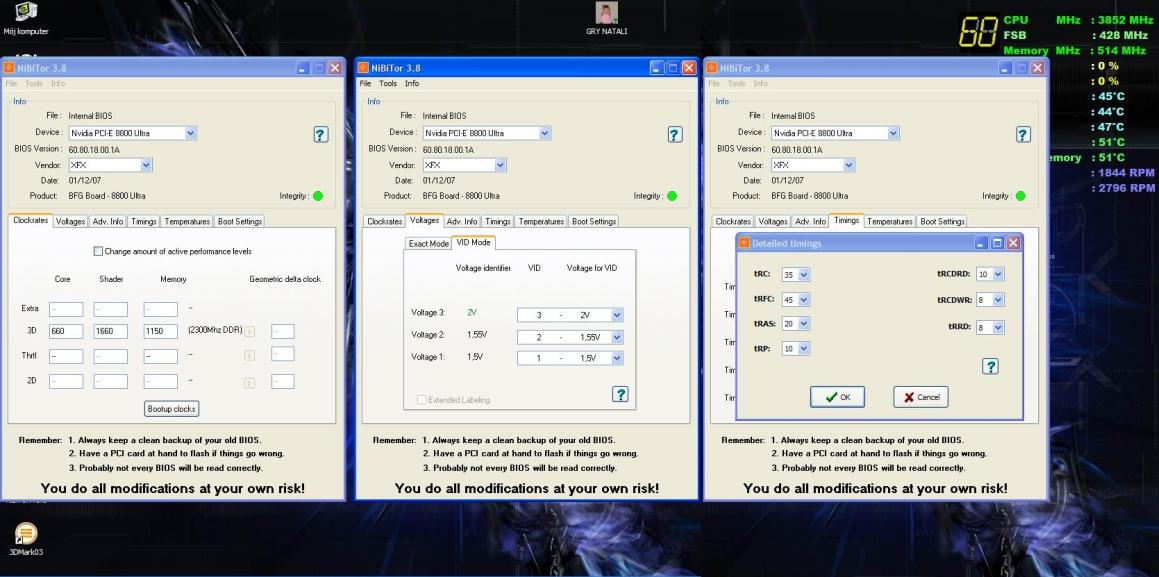The width and height of the screenshot is (1159, 577).
Task: Open the tRCDRD timing dropdown
Action: 998,274
